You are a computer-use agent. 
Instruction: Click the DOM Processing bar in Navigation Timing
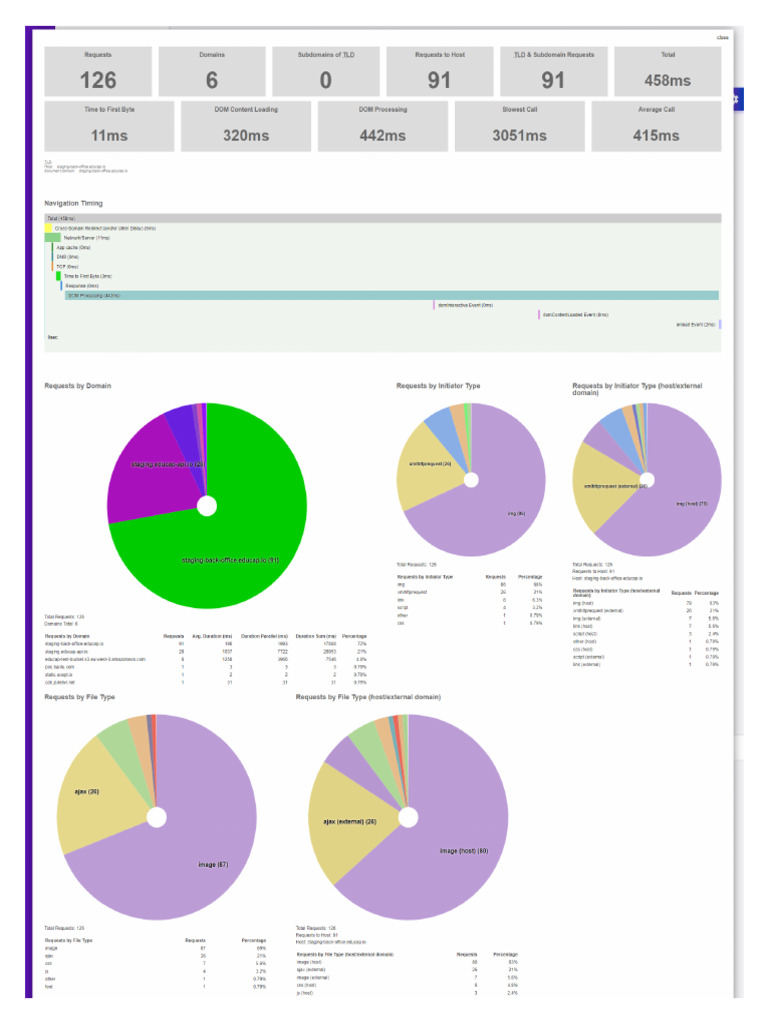click(x=392, y=295)
